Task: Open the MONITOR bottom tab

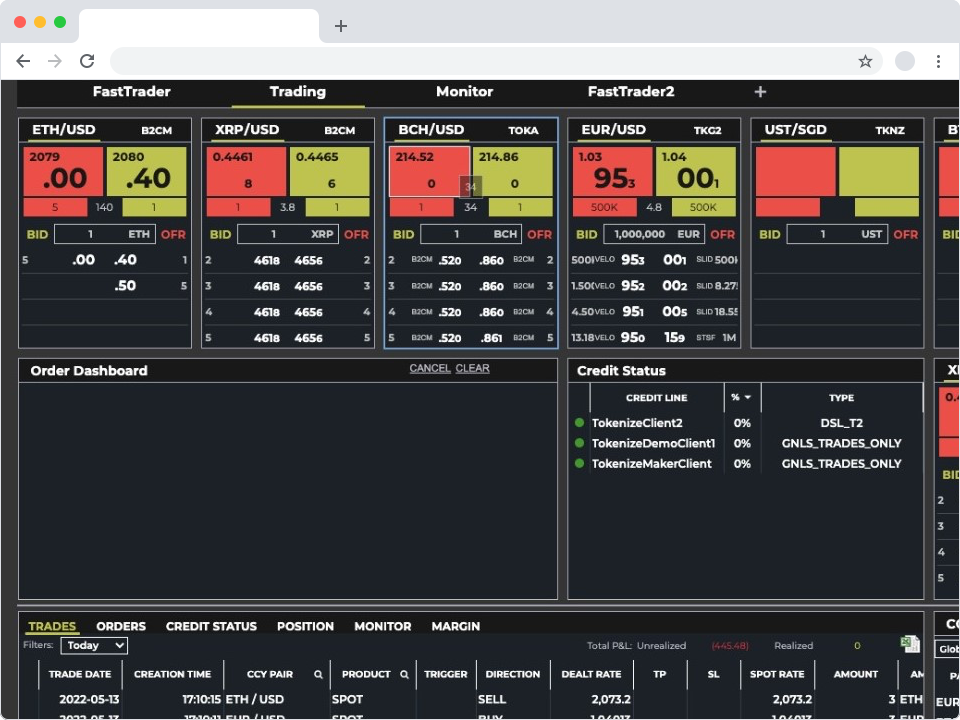Action: 383,626
